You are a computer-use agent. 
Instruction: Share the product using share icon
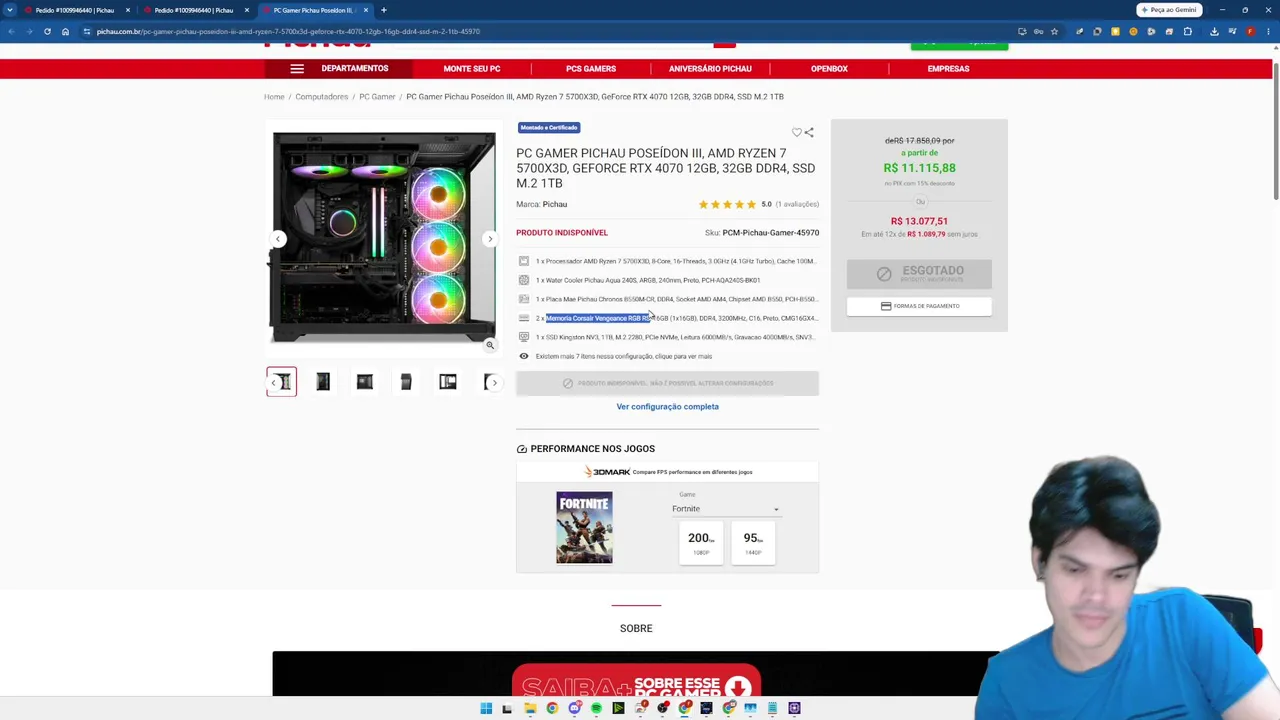tap(809, 132)
